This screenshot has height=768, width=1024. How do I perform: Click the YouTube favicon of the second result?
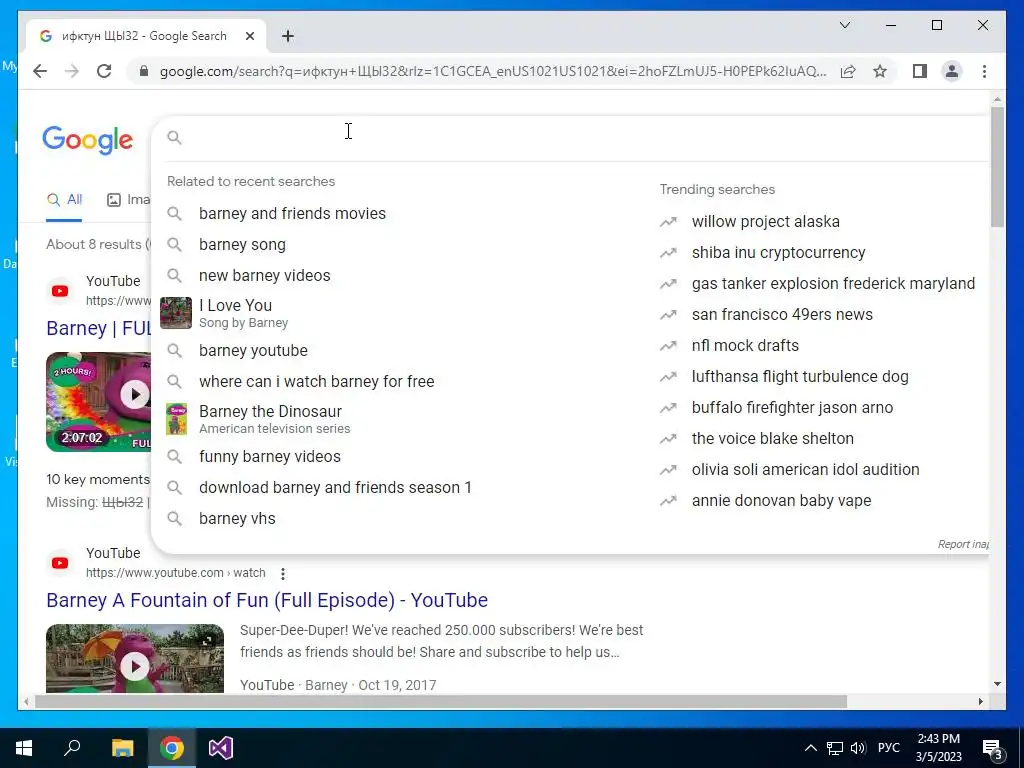(60, 563)
